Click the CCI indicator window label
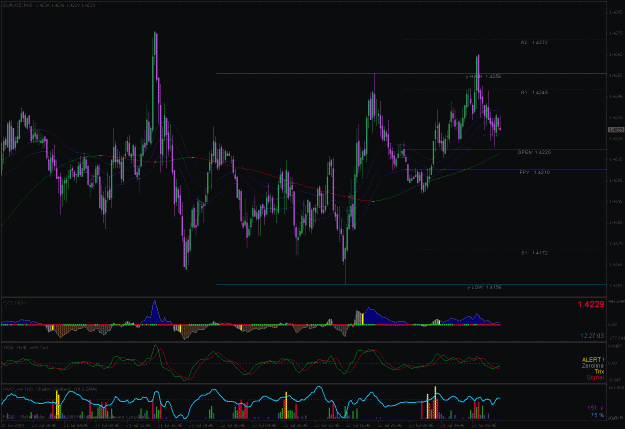 coord(15,303)
